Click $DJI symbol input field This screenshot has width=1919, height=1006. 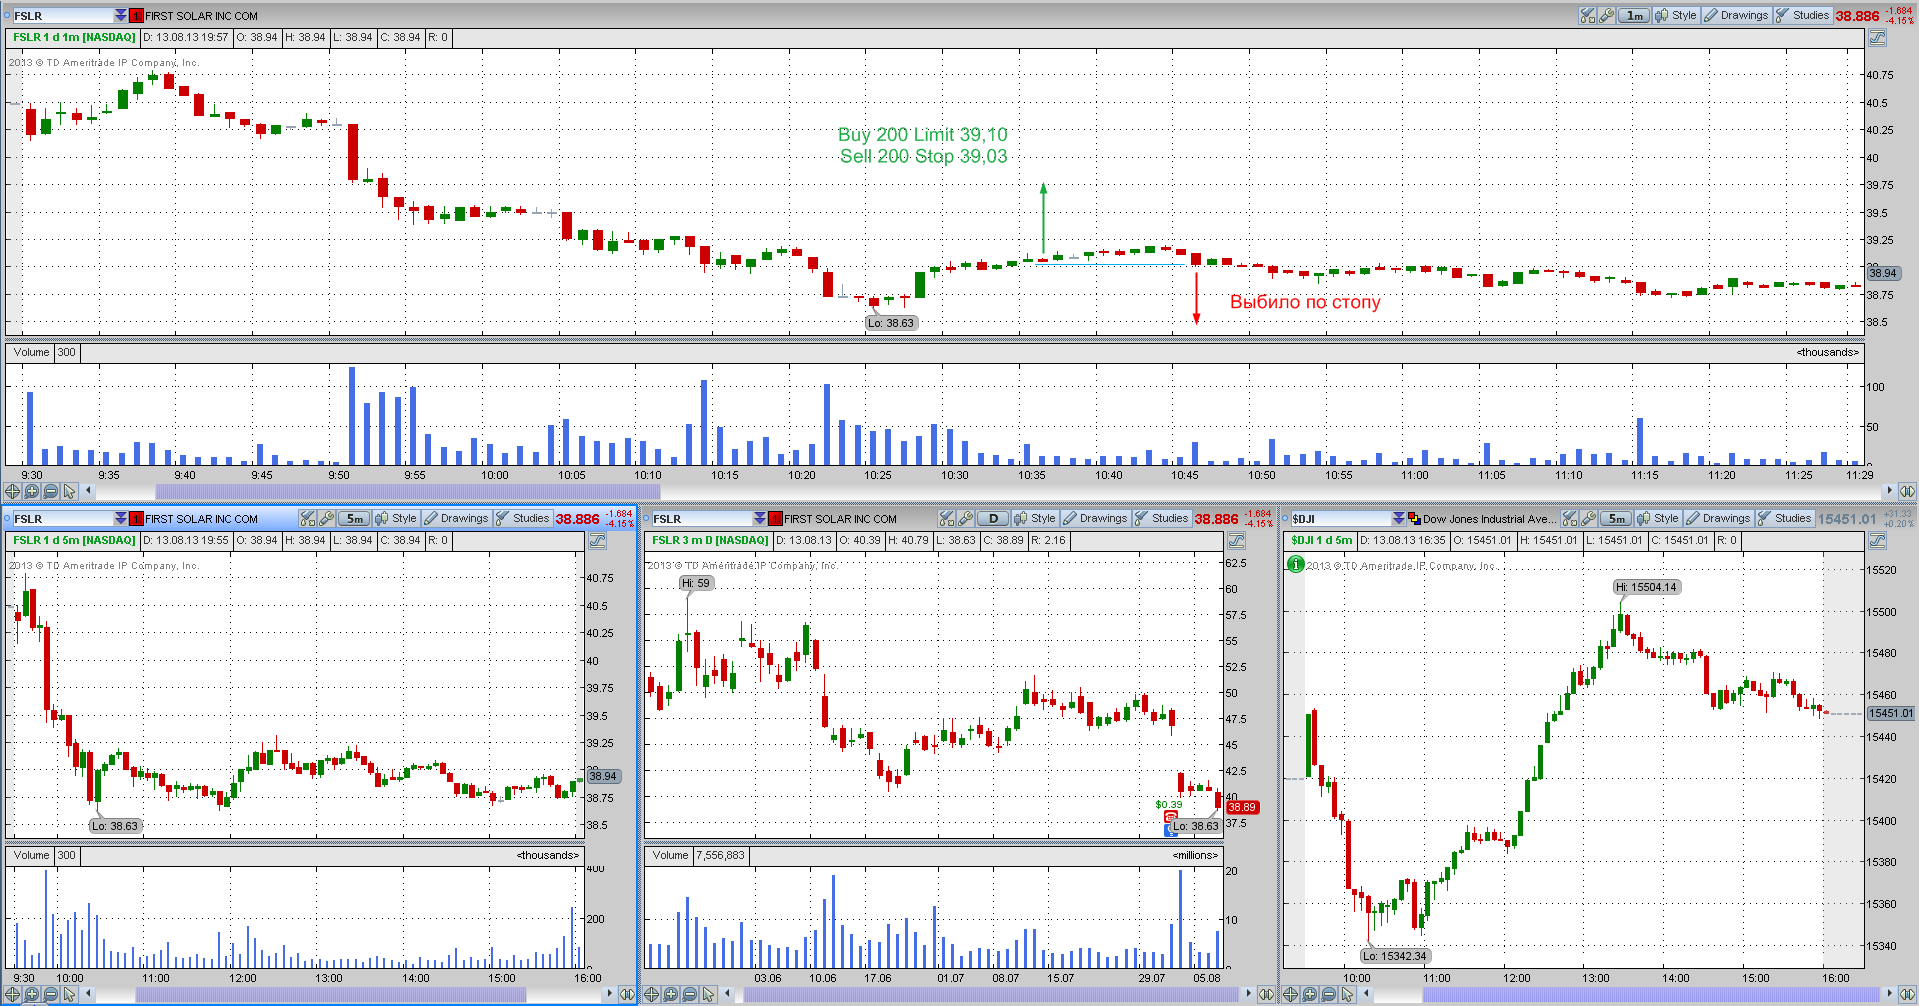1340,518
